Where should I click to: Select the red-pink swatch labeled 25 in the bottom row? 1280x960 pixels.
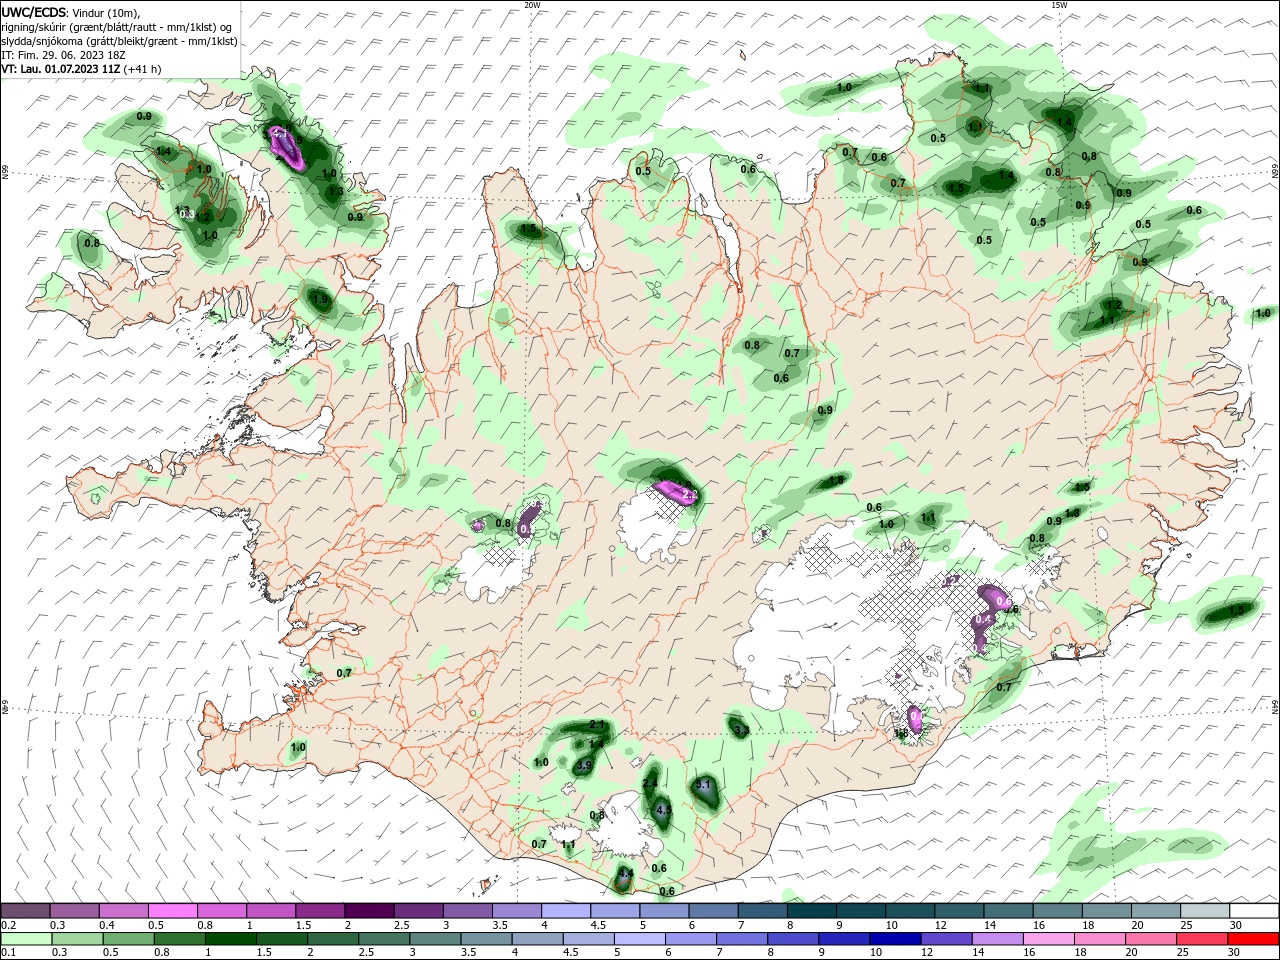(x=1201, y=938)
